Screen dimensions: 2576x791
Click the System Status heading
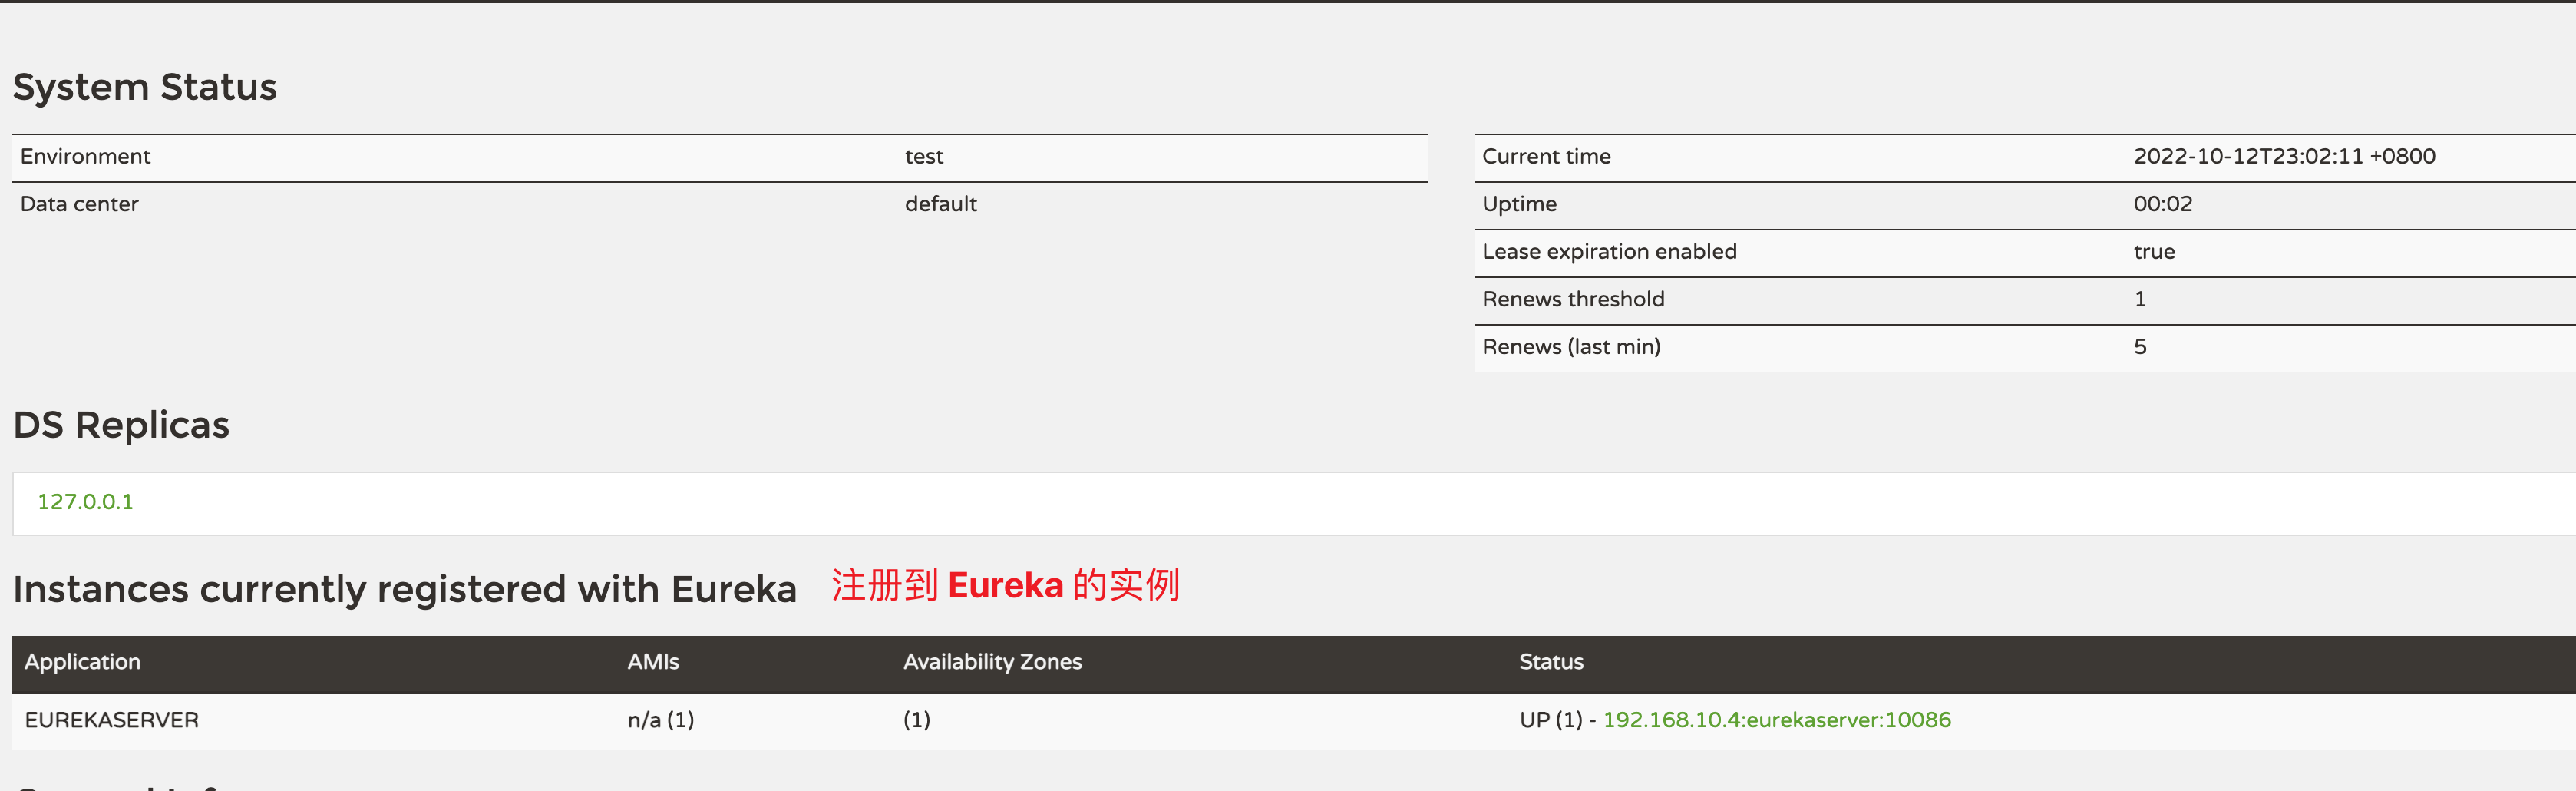click(144, 87)
